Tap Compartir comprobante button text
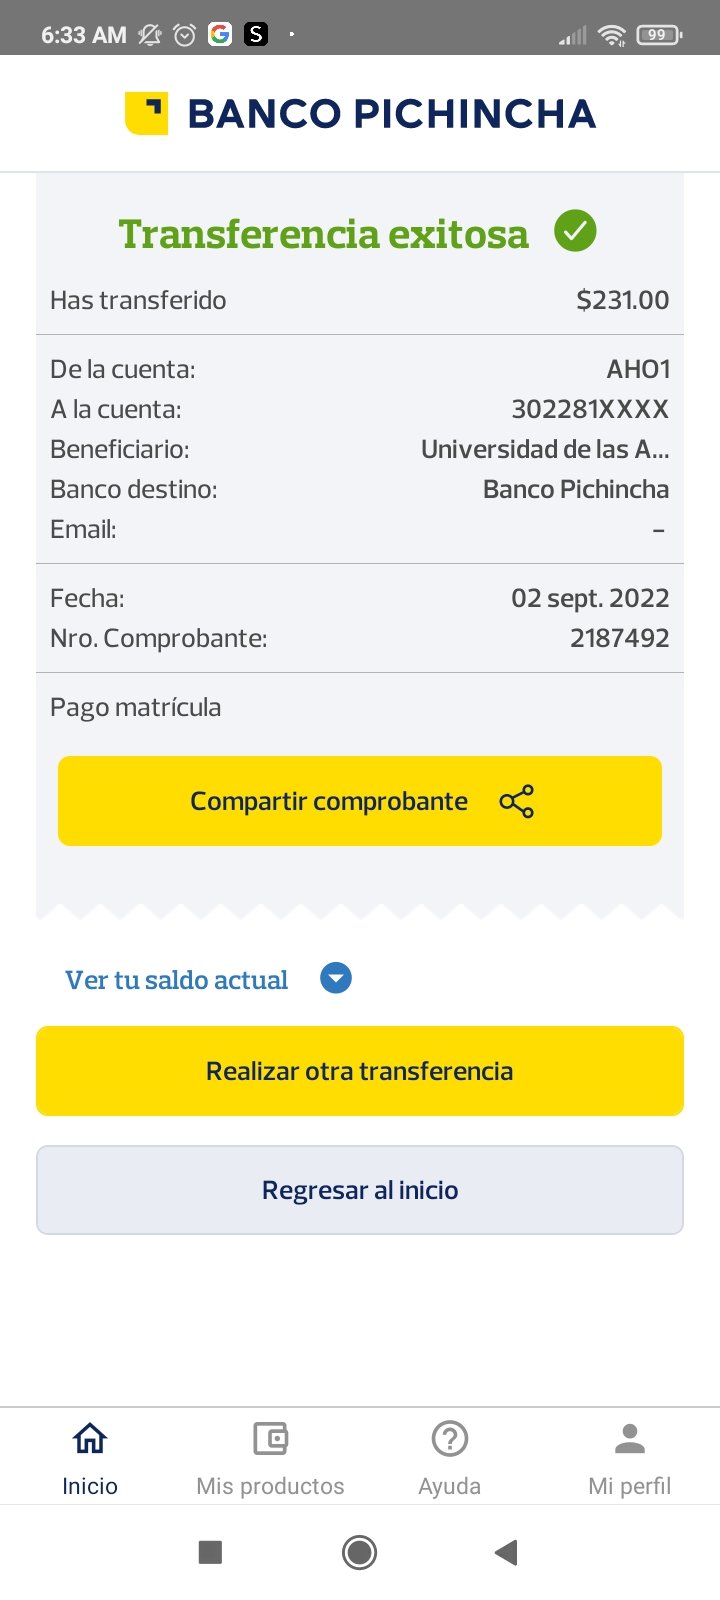Viewport: 720px width, 1600px height. point(329,802)
